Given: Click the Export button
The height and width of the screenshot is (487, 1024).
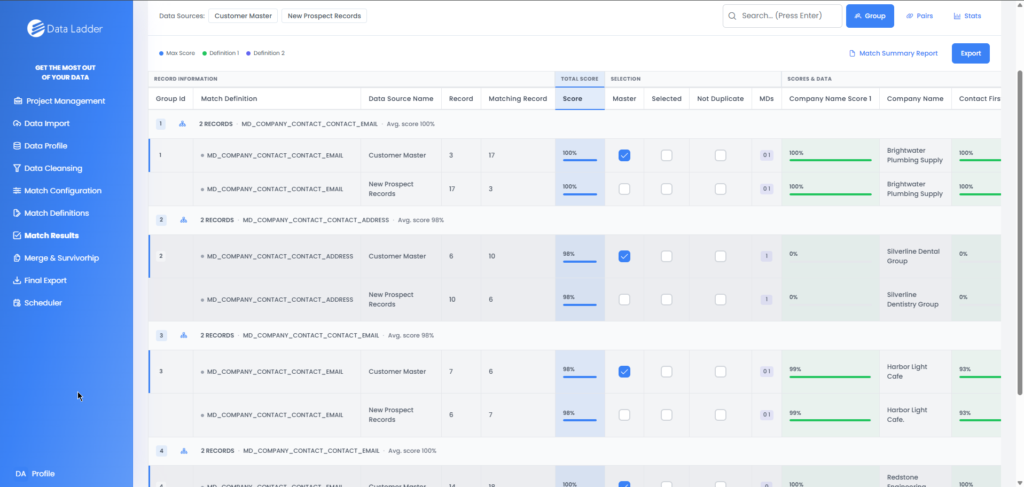Looking at the screenshot, I should point(970,54).
